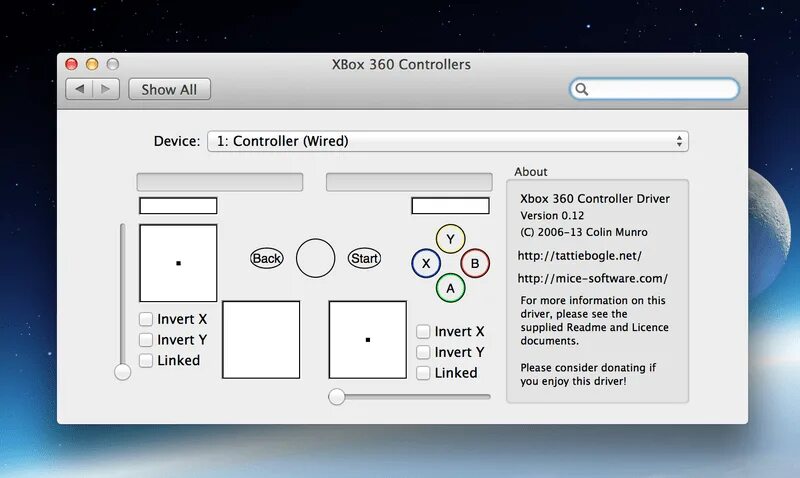
Task: Enable right stick Invert X checkbox
Action: click(x=423, y=332)
